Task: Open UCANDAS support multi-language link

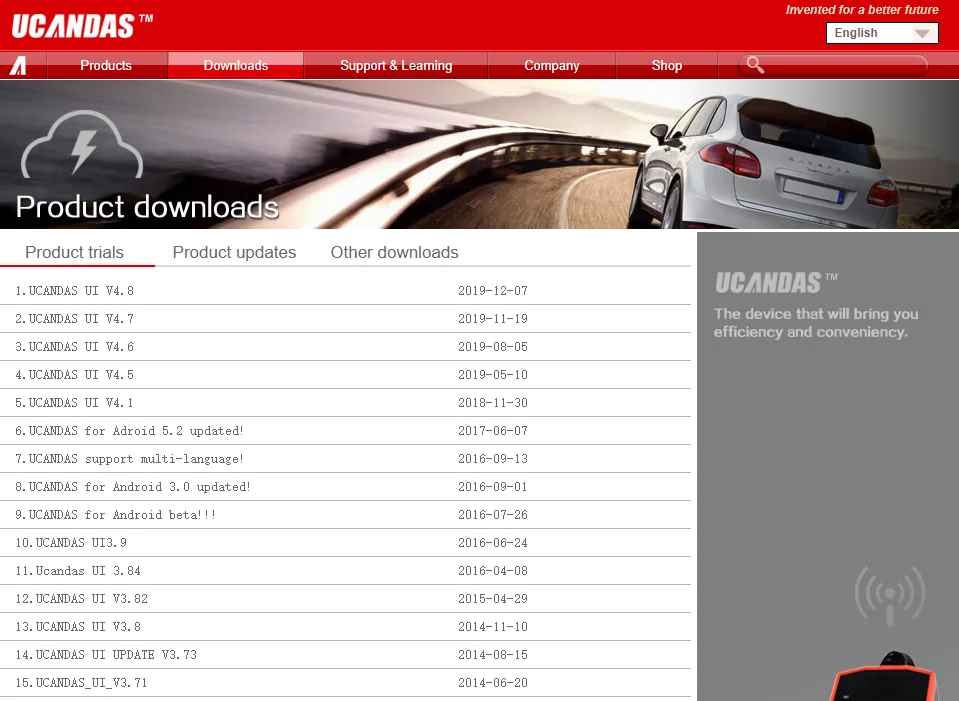Action: pos(130,459)
